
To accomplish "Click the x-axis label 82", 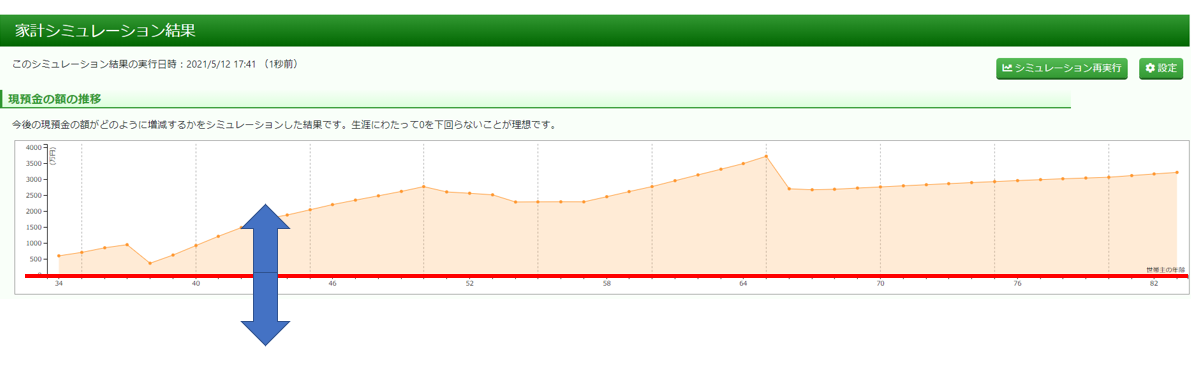I will pyautogui.click(x=1154, y=283).
